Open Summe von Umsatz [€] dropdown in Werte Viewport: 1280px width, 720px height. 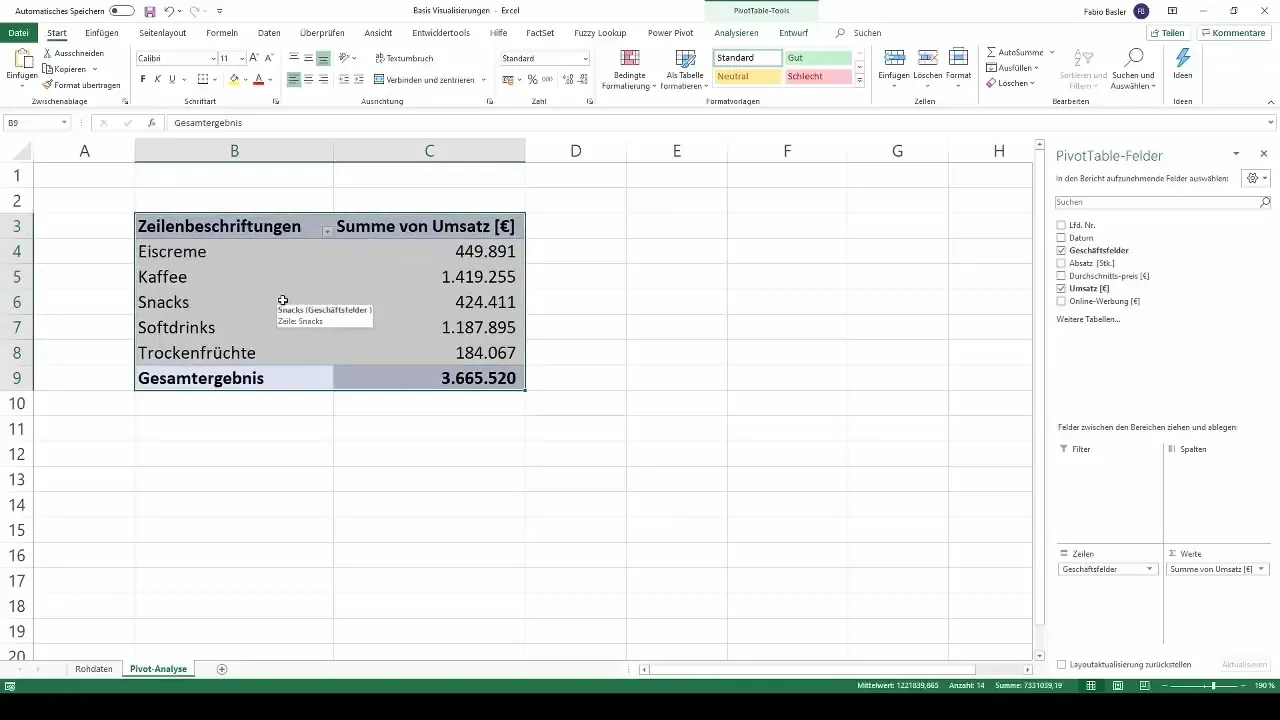[x=1261, y=569]
